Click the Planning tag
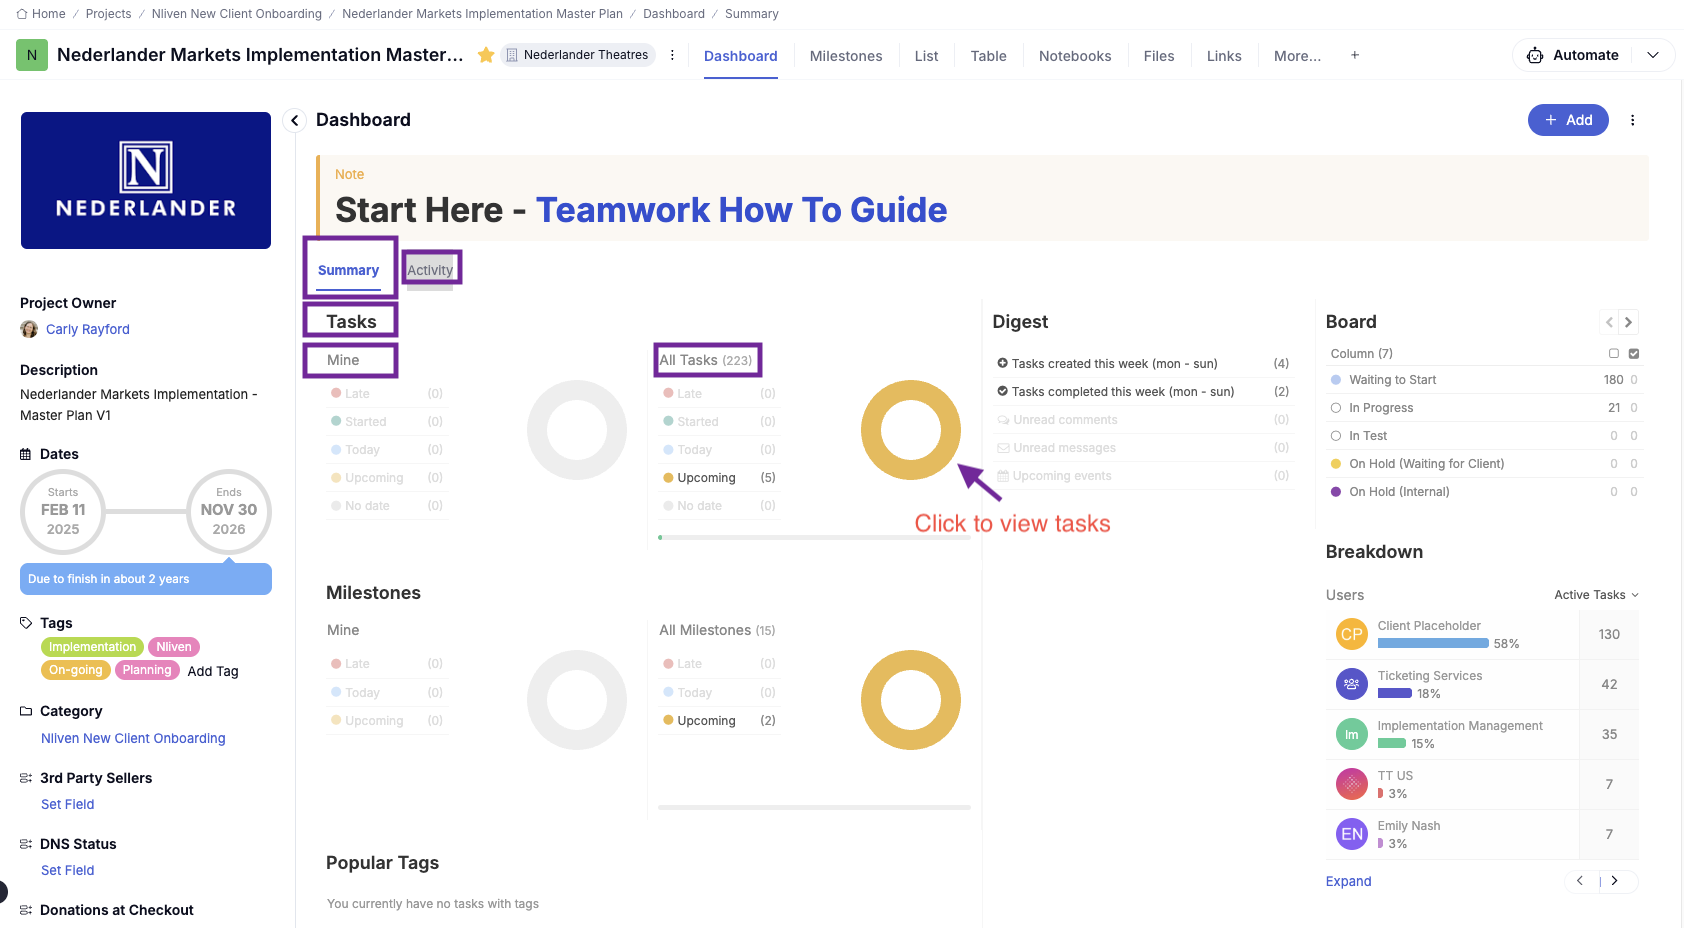Screen dimensions: 1684x928 click(x=147, y=670)
